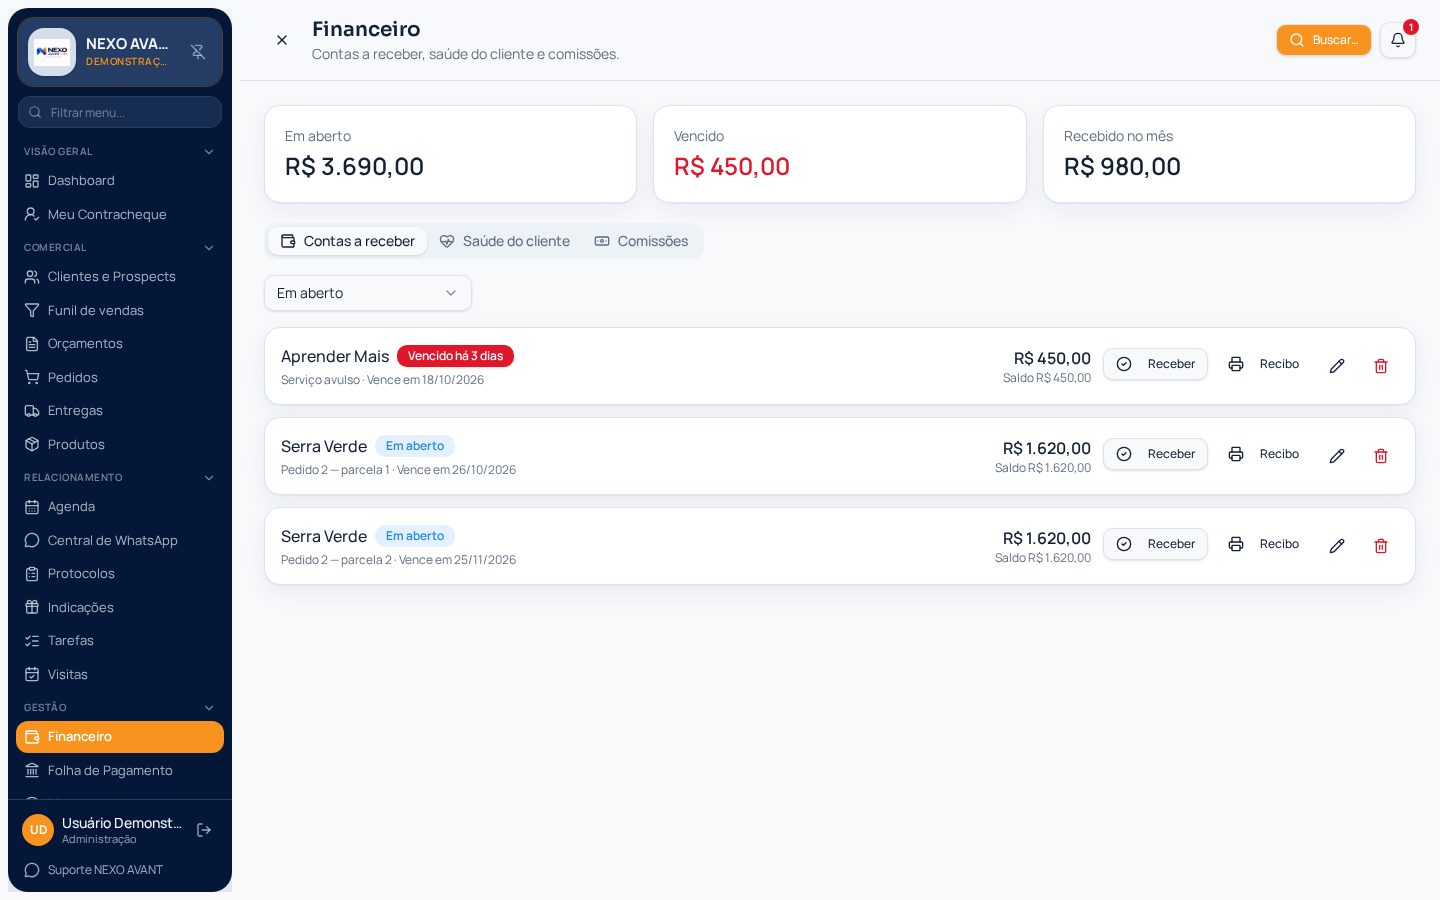This screenshot has height=900, width=1440.
Task: Delete the Aprender Mais receivable with trash icon
Action: [x=1381, y=366]
